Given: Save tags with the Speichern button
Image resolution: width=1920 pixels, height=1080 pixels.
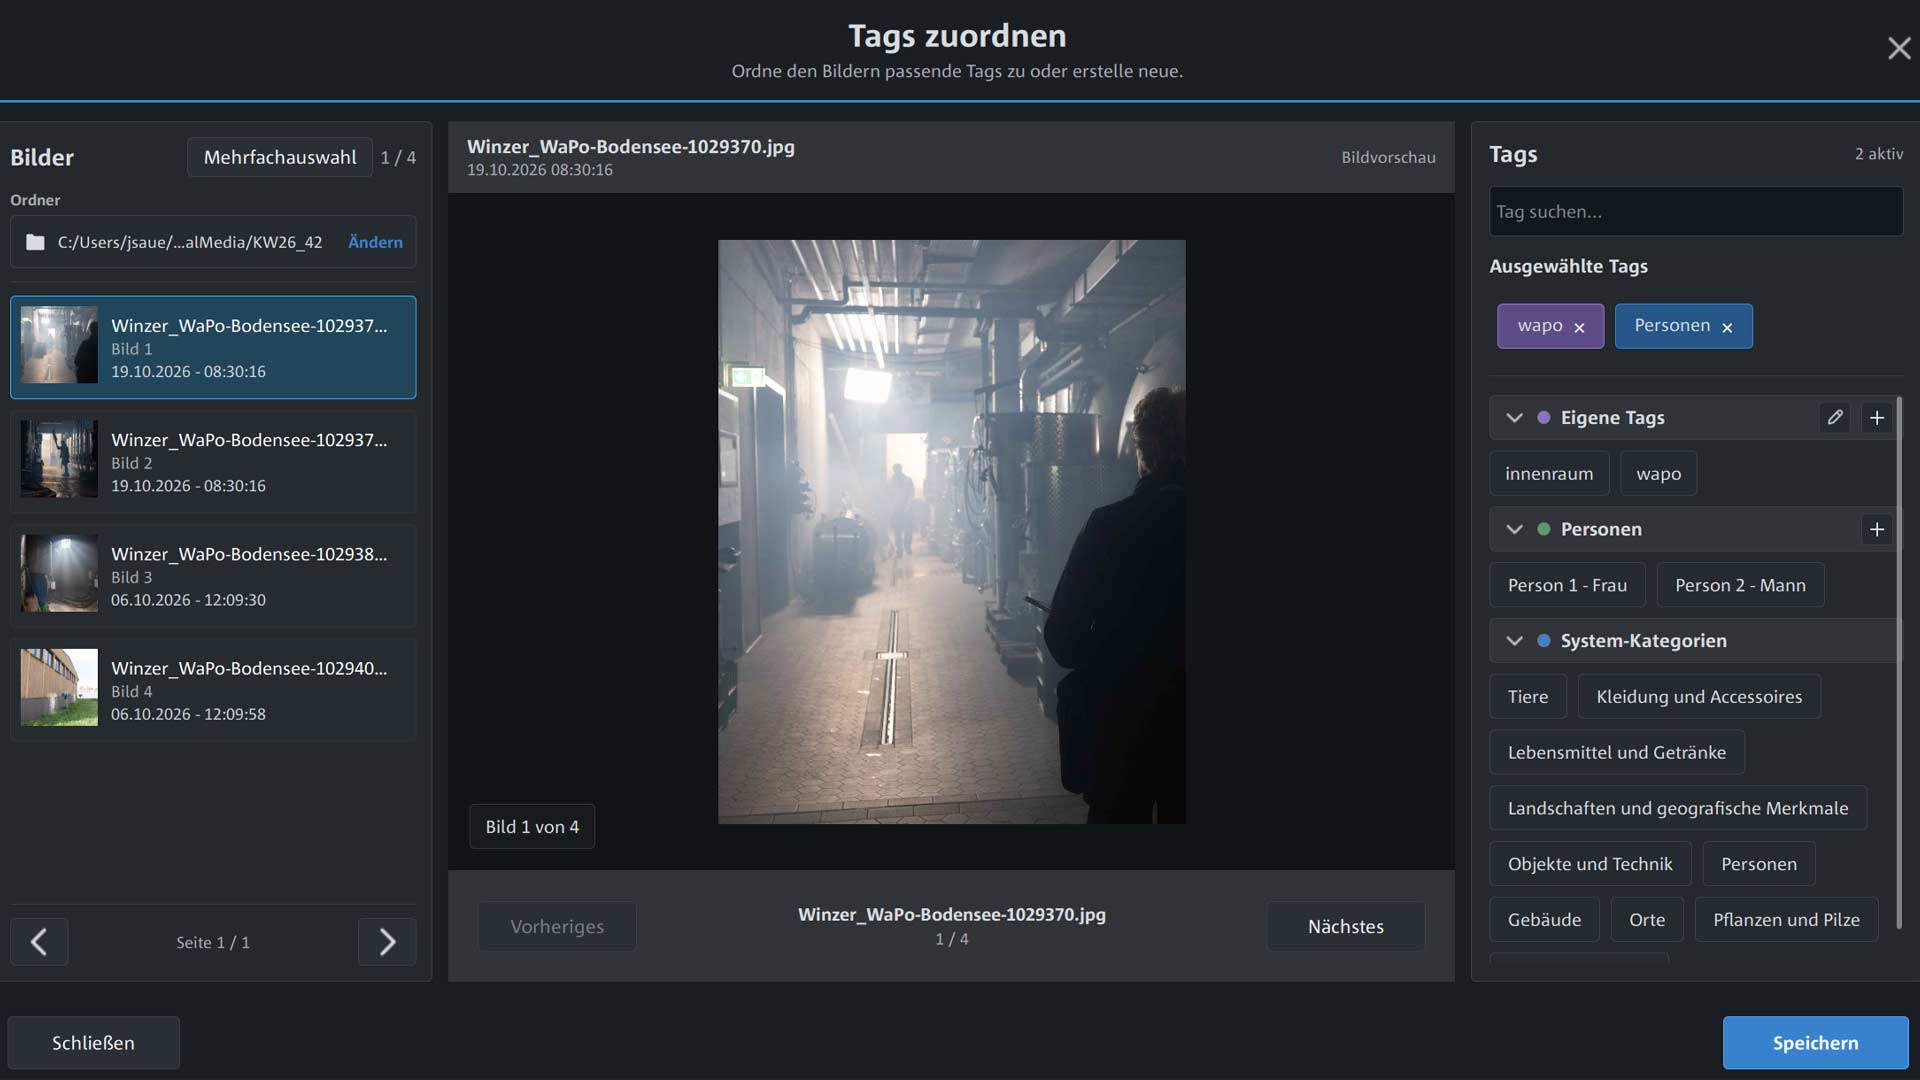Looking at the screenshot, I should pyautogui.click(x=1815, y=1043).
